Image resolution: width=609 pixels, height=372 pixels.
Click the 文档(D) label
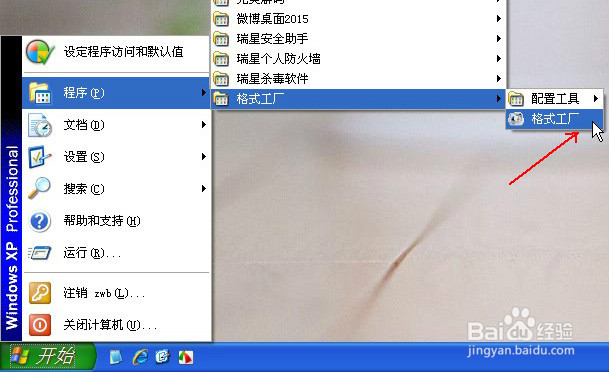pos(84,125)
